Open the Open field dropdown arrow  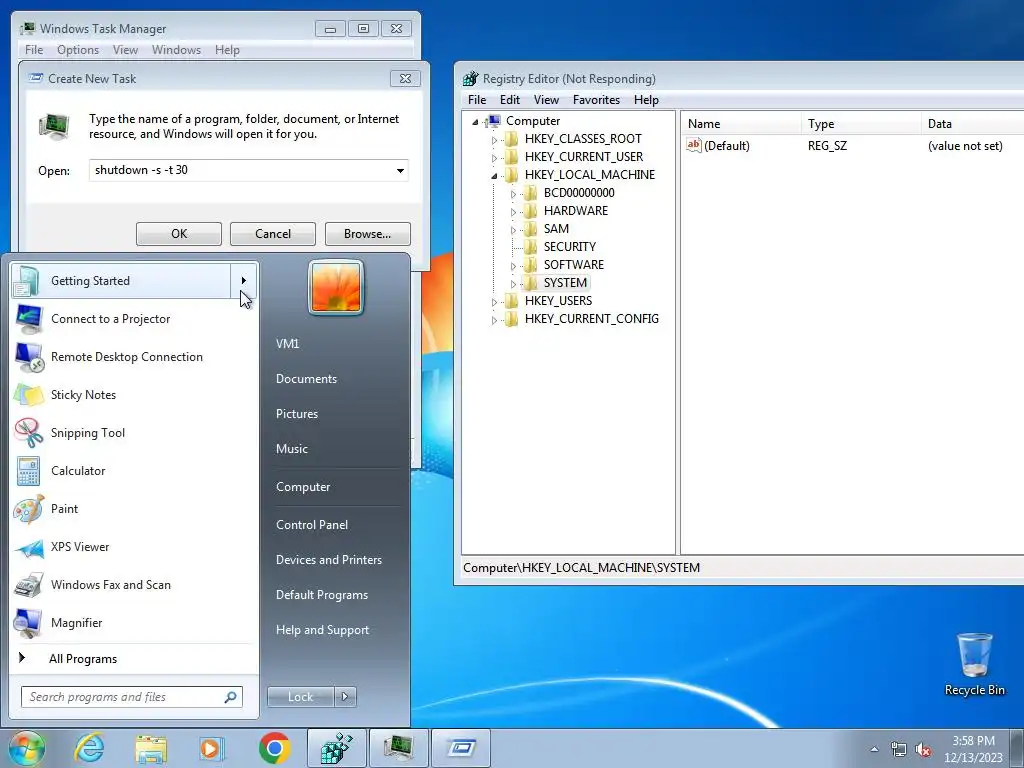click(400, 170)
